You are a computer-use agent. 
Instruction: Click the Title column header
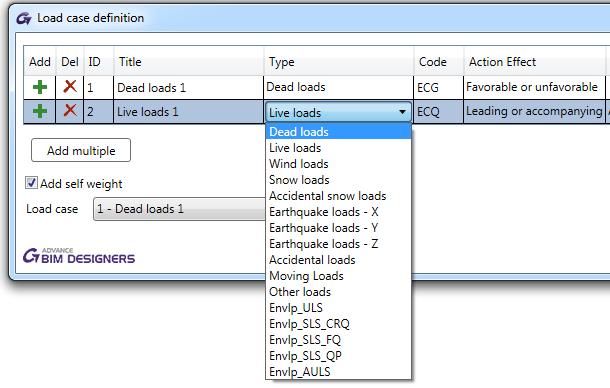188,61
